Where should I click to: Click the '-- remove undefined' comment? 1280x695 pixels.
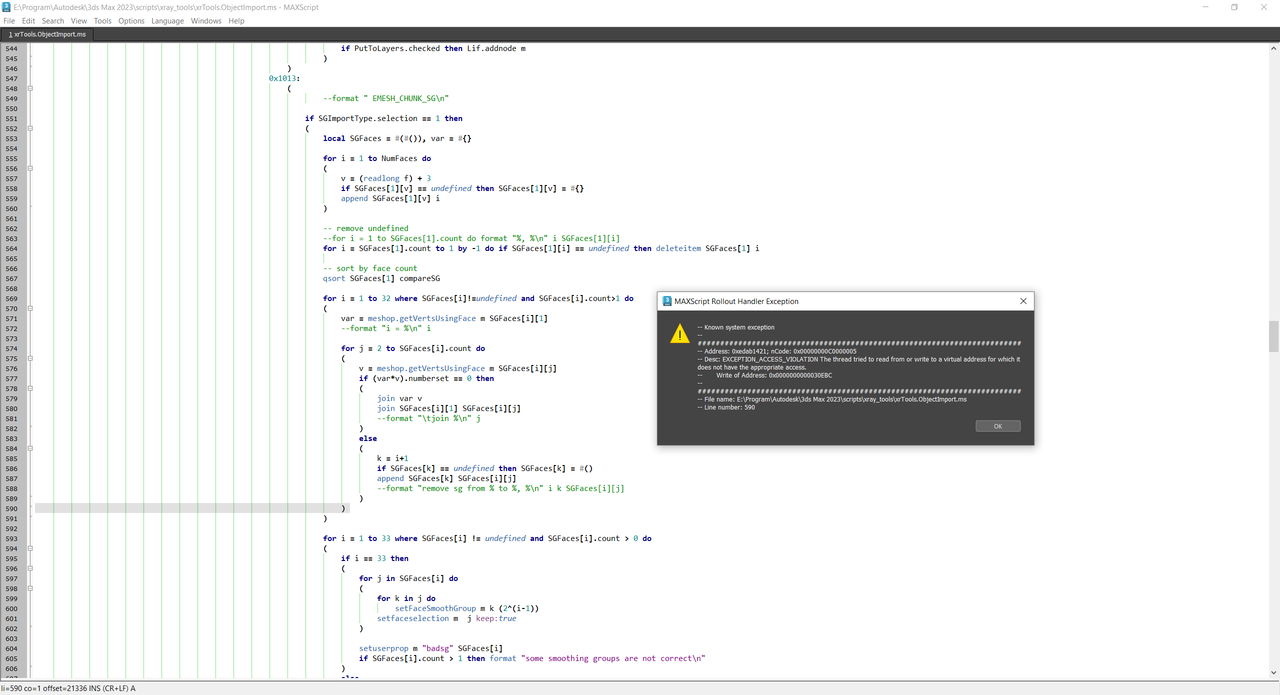(365, 228)
